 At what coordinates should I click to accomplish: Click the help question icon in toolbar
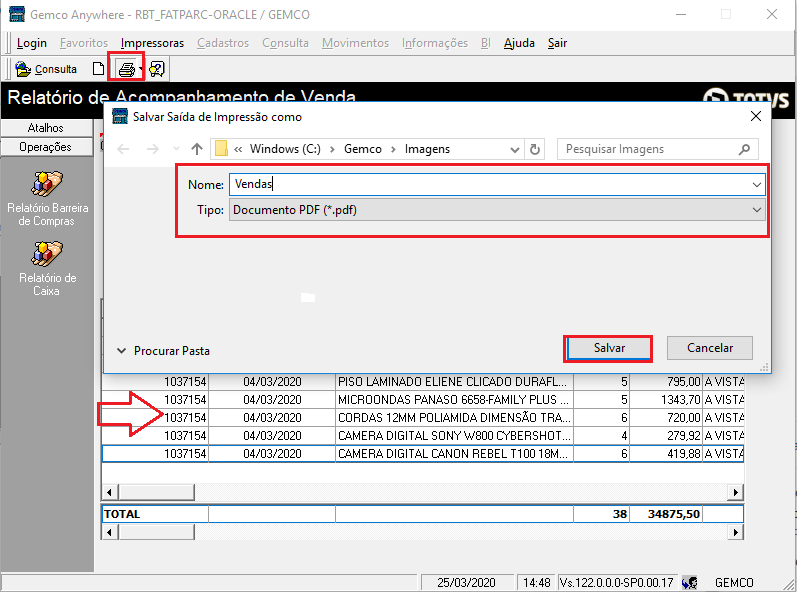click(x=157, y=69)
